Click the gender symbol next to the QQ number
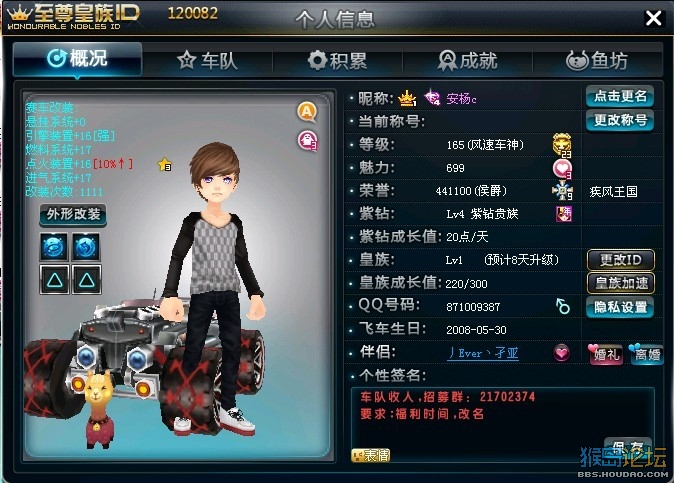The height and width of the screenshot is (483, 674). pos(562,306)
